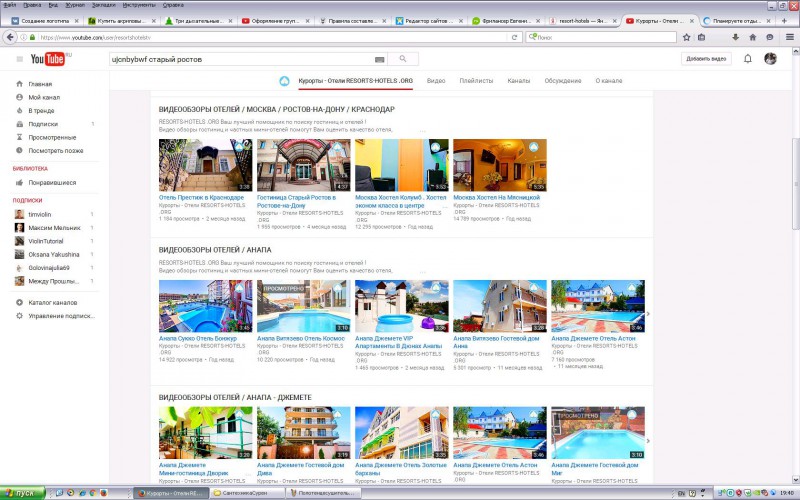Viewport: 800px width, 500px height.
Task: Open the 'Журнал' browser menu
Action: click(75, 5)
